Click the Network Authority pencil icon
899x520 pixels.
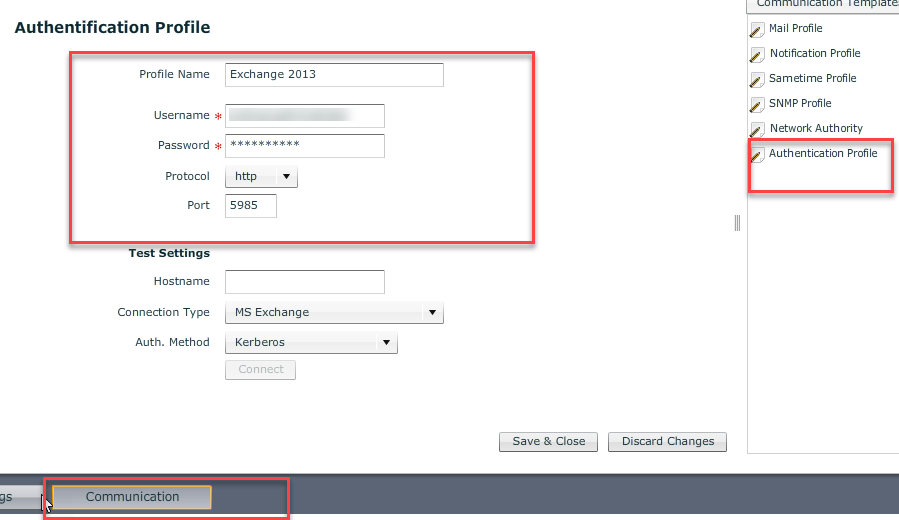[x=757, y=130]
